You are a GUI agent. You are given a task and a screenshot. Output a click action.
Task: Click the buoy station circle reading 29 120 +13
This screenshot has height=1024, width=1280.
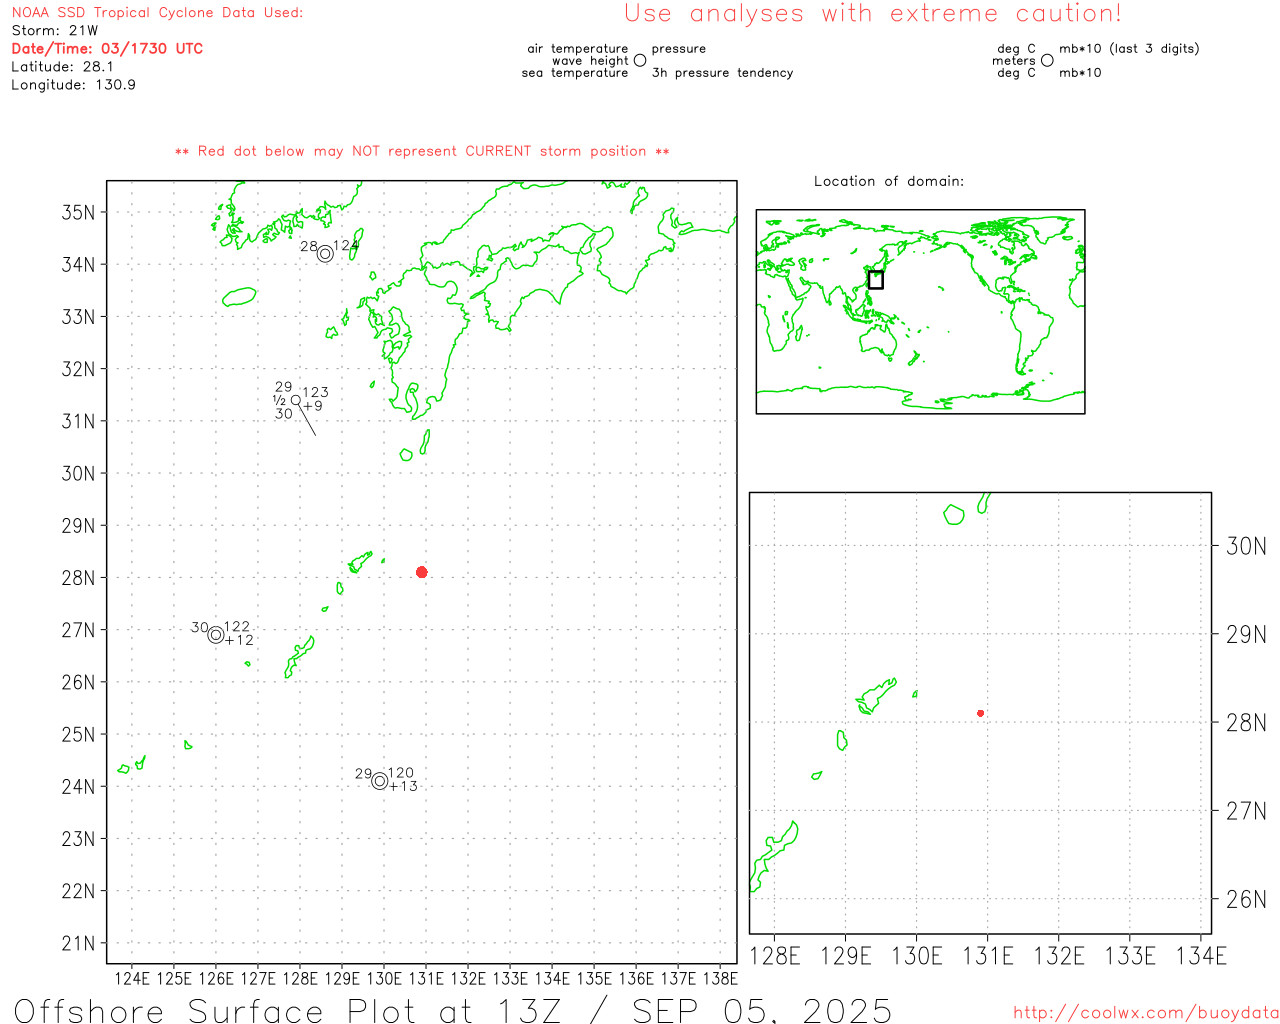point(380,781)
